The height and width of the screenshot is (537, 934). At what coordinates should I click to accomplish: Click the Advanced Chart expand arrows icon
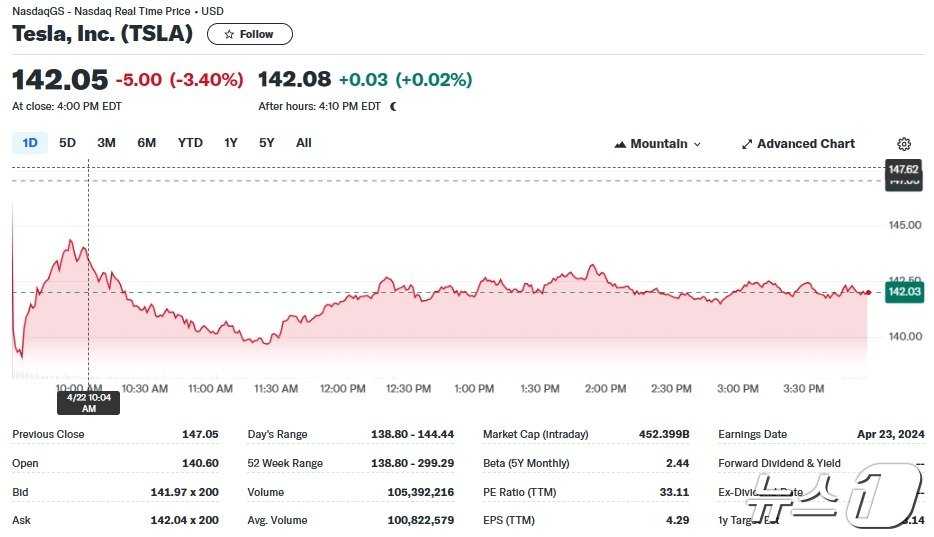point(746,144)
